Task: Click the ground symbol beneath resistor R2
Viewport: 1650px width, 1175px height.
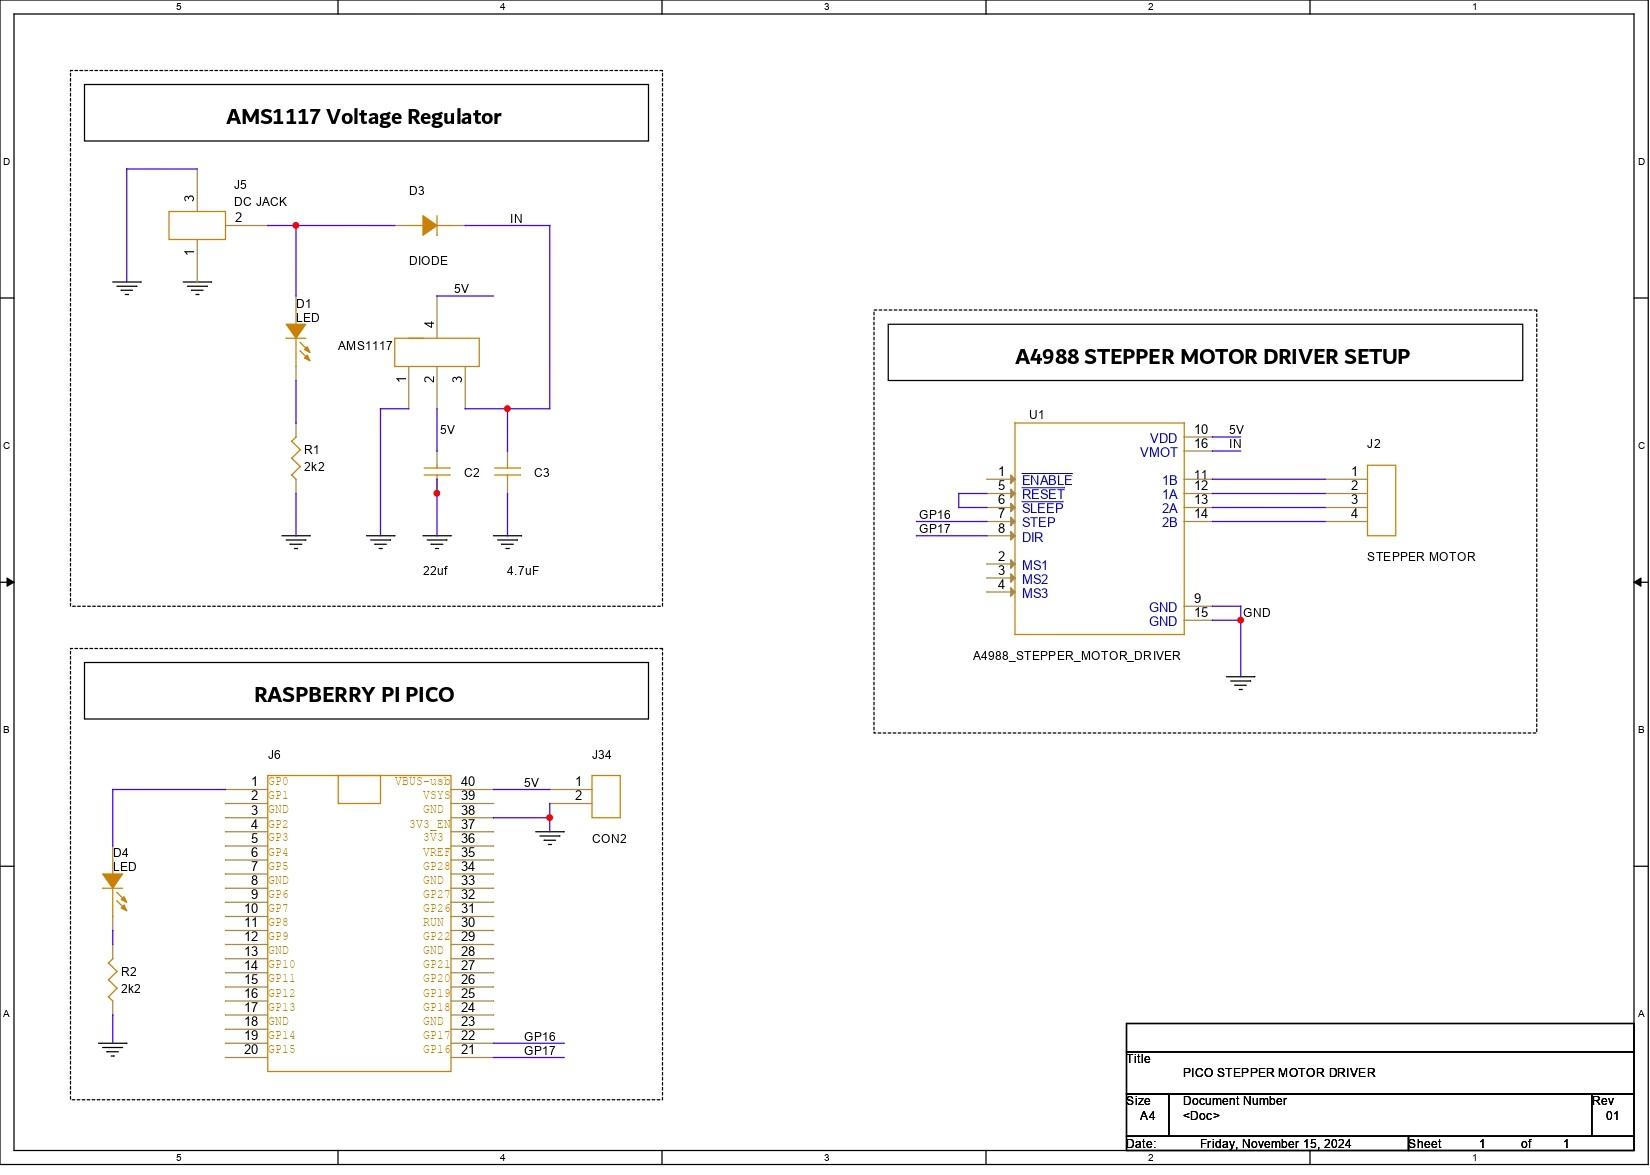Action: coord(113,1051)
